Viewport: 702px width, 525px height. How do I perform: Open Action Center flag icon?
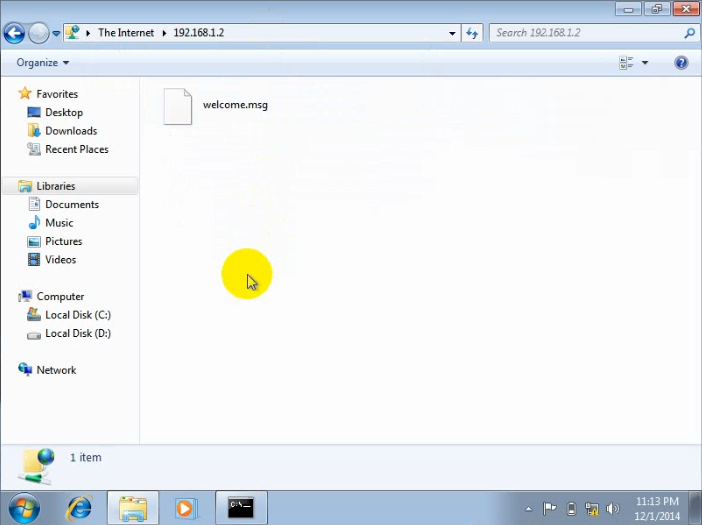click(549, 508)
